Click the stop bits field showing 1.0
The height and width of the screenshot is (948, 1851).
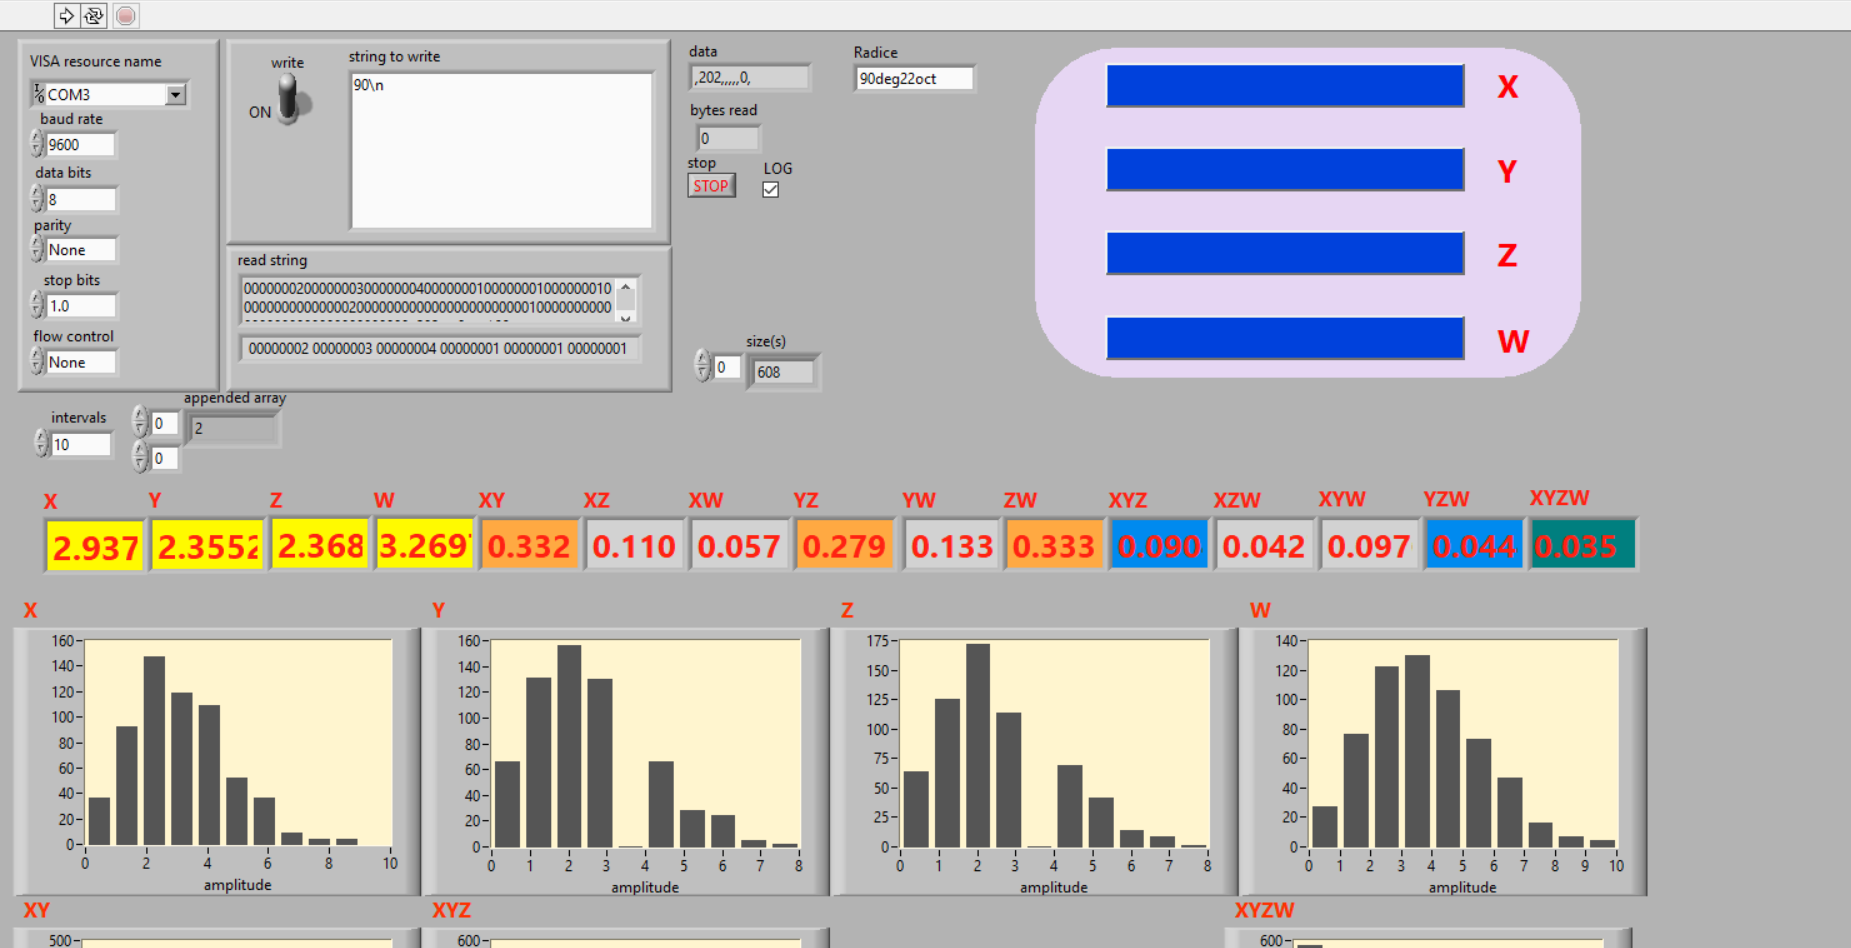[x=81, y=306]
